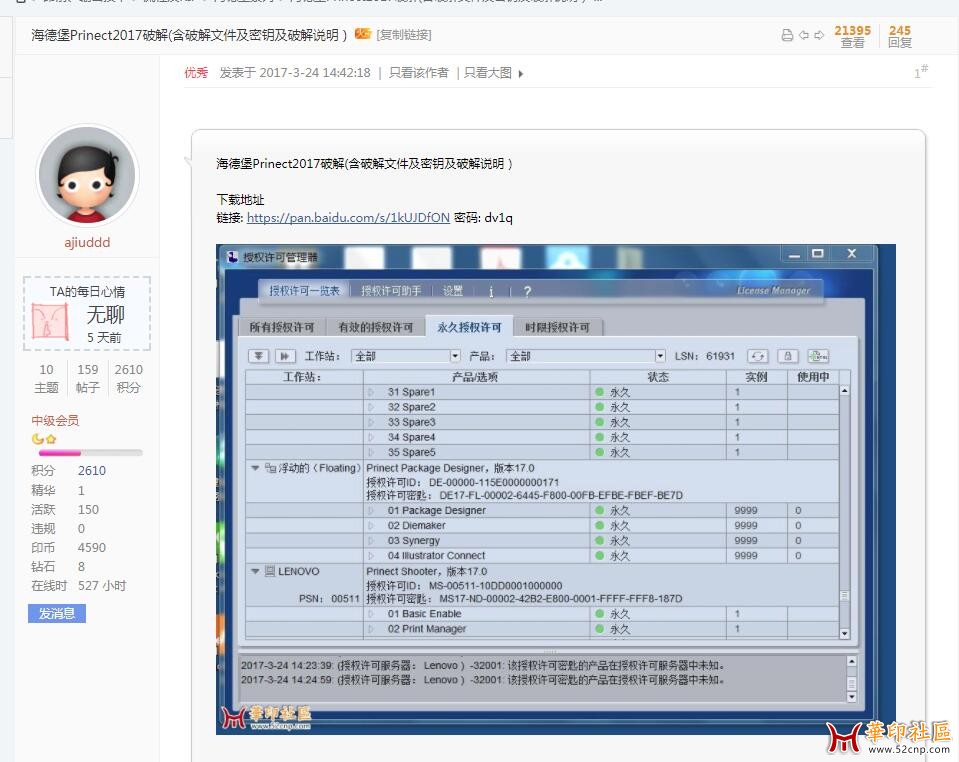
Task: Click the 2610 积分 count under avatar
Action: [128, 378]
